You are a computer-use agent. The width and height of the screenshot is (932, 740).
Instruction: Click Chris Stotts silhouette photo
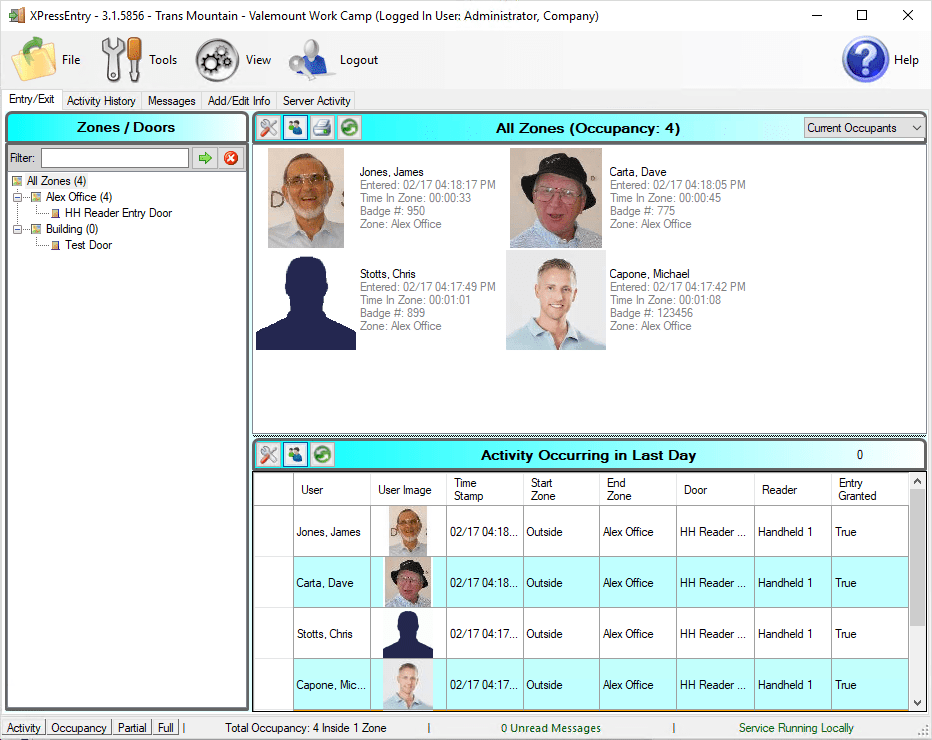(306, 303)
